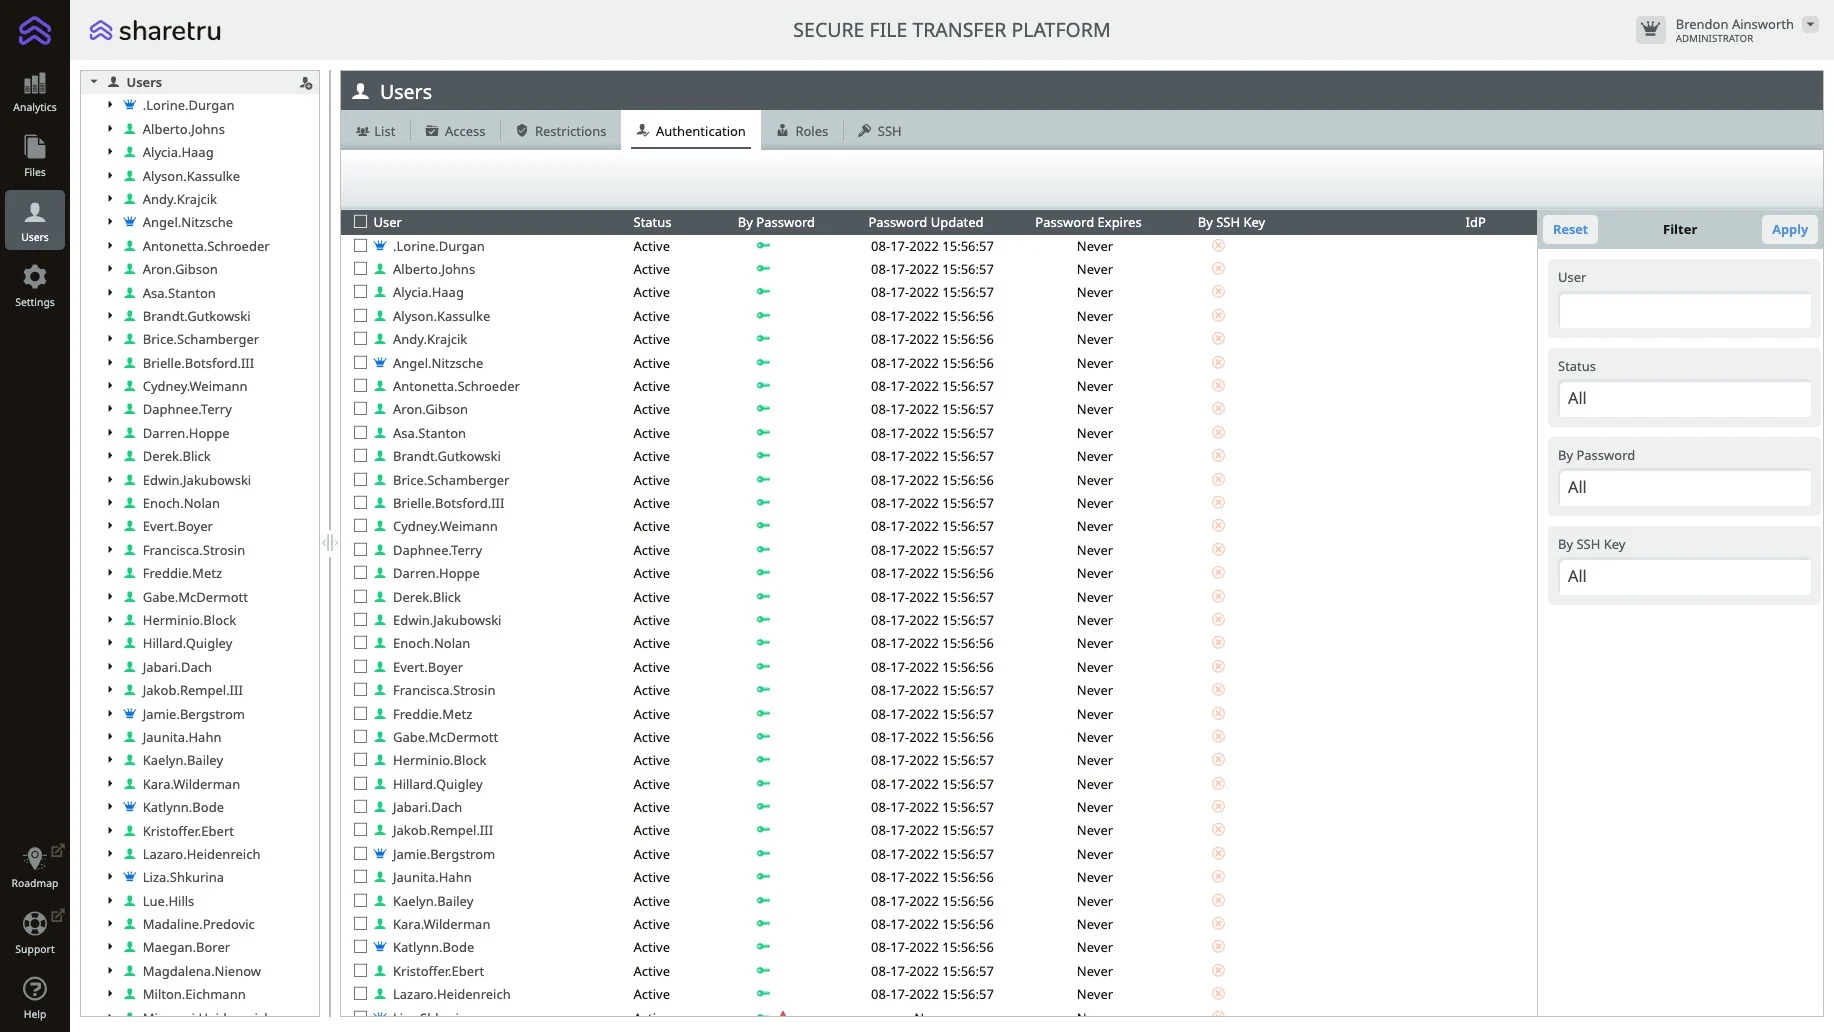The image size is (1834, 1032).
Task: Click the add-user icon in tree header
Action: (306, 83)
